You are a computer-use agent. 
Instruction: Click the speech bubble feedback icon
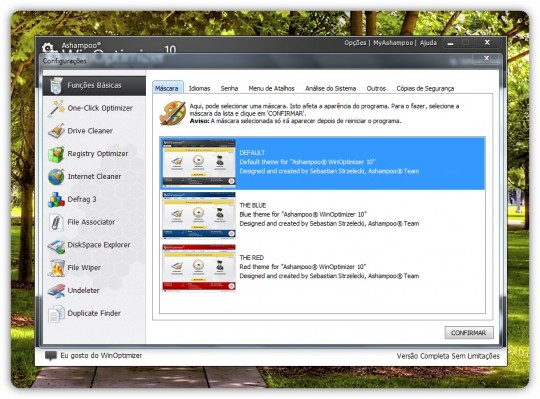coord(51,356)
